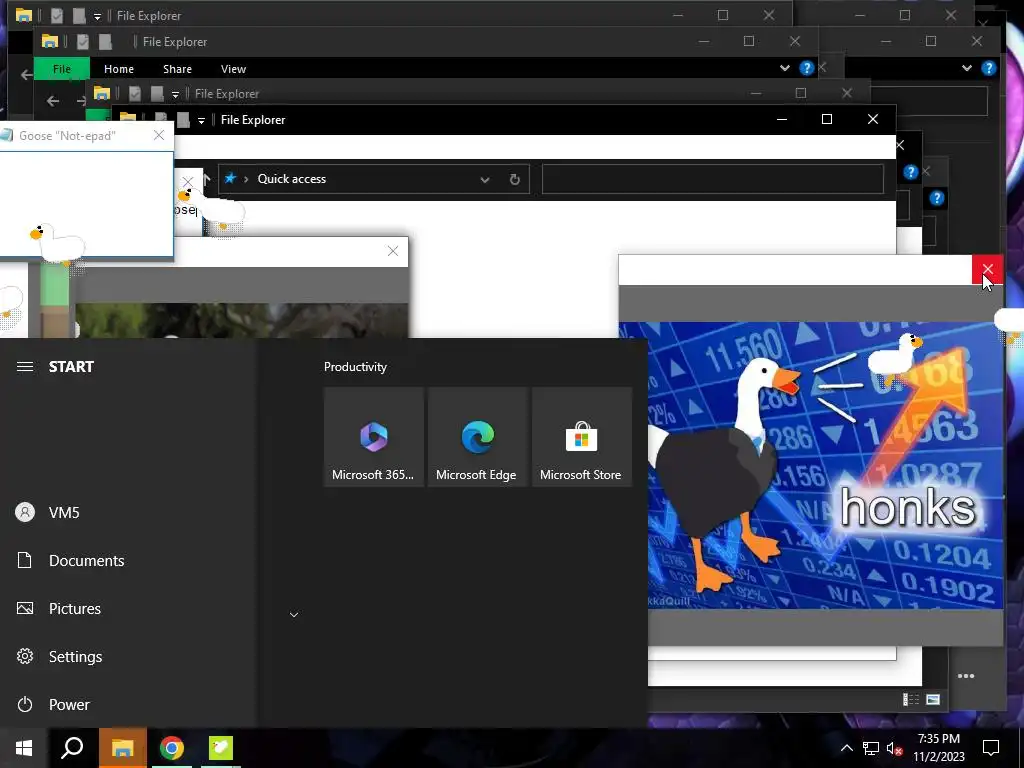Click the Windows Start button on taskbar
Screen dimensions: 1024x768
click(x=24, y=748)
